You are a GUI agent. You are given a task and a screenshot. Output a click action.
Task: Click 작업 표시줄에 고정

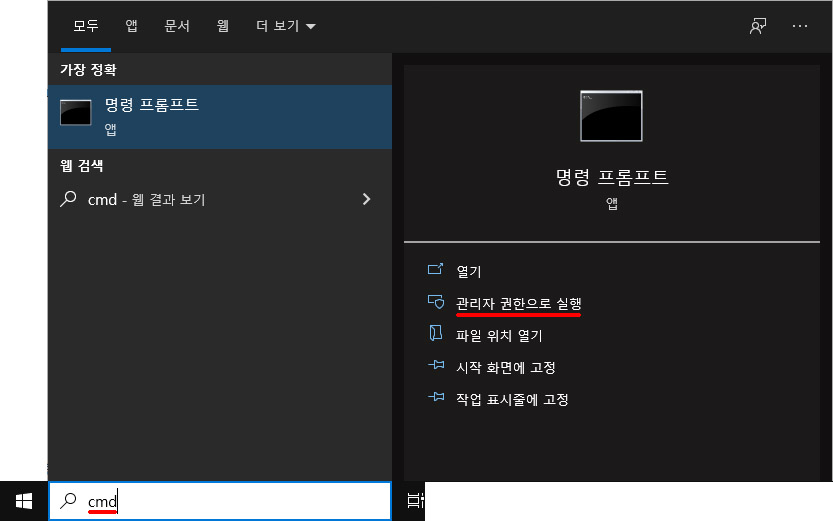[512, 399]
